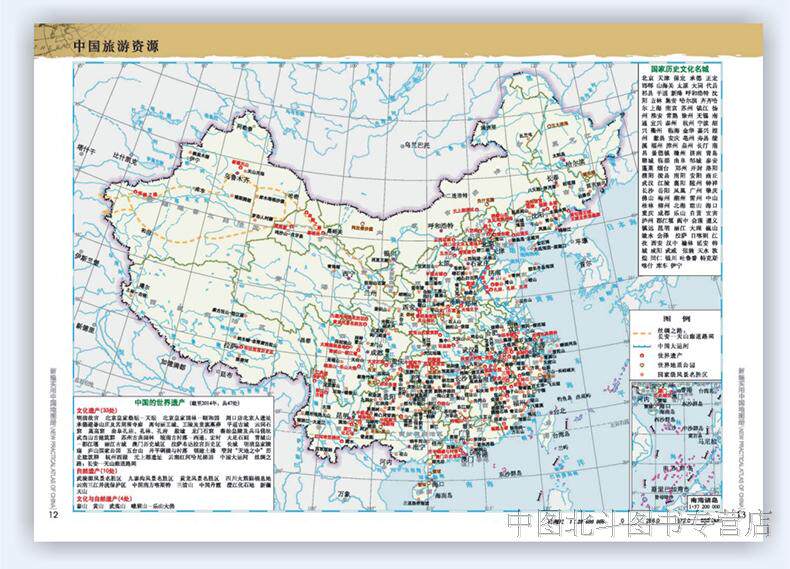Click the dashed Silk Road legend line
Image resolution: width=790 pixels, height=569 pixels.
click(x=643, y=334)
